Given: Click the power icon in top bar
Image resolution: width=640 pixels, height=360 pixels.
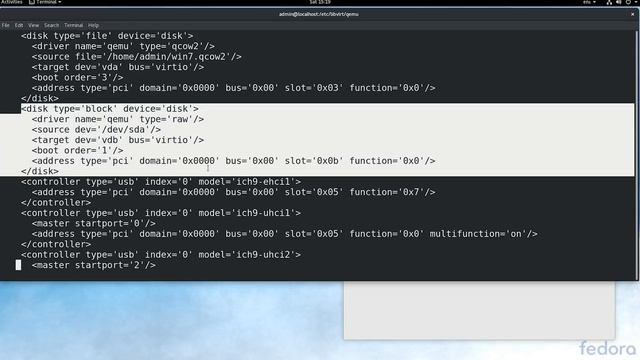Looking at the screenshot, I should tap(629, 2).
